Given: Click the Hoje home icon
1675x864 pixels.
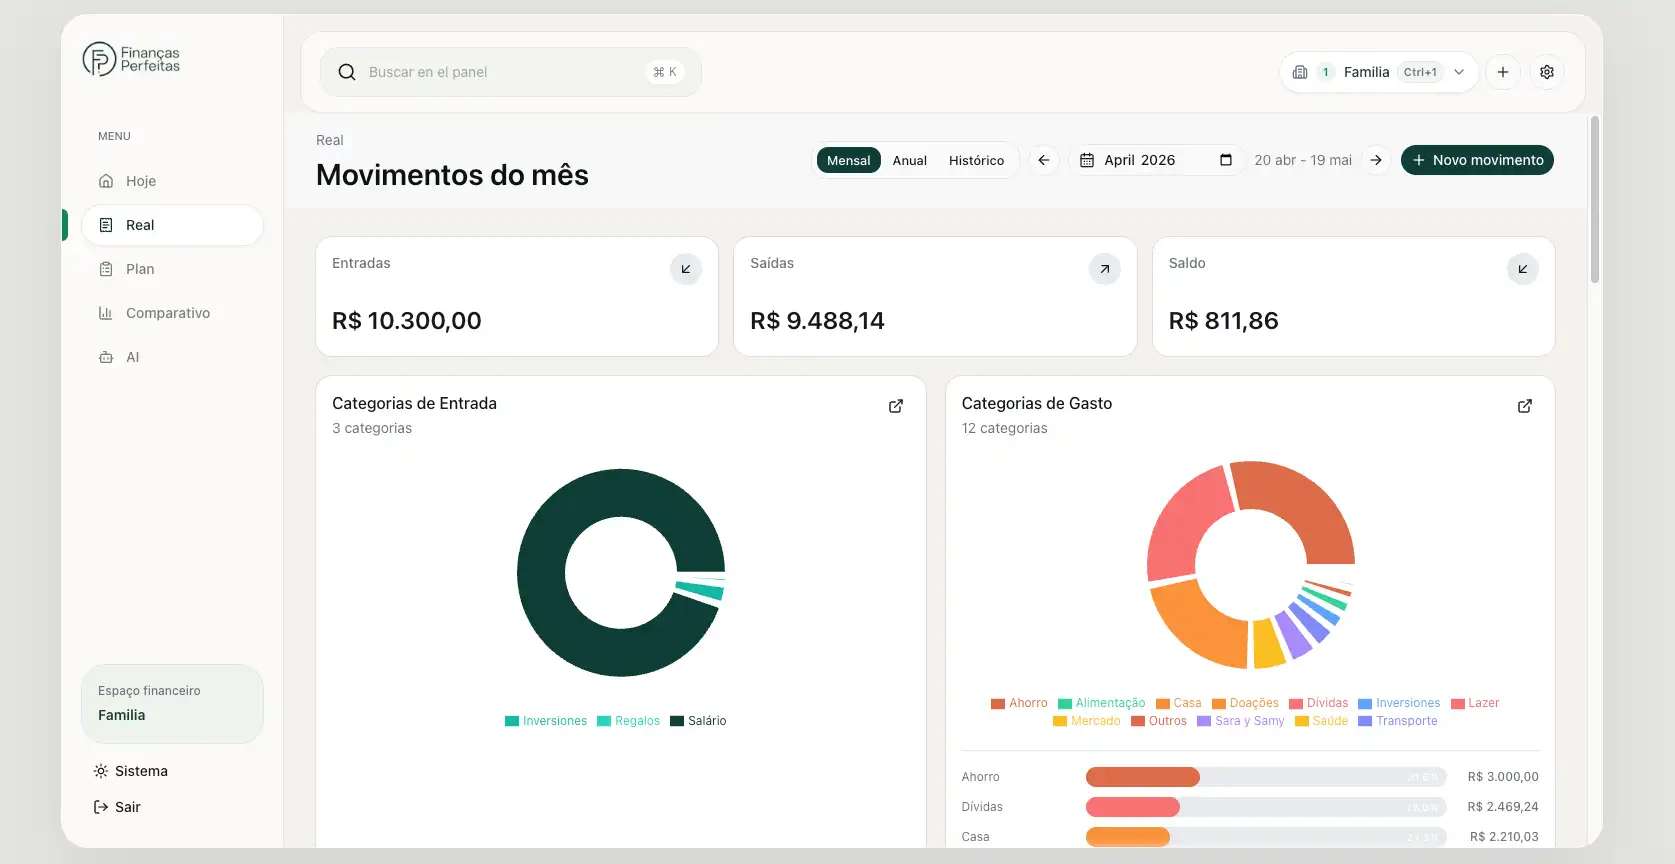Looking at the screenshot, I should click(106, 181).
